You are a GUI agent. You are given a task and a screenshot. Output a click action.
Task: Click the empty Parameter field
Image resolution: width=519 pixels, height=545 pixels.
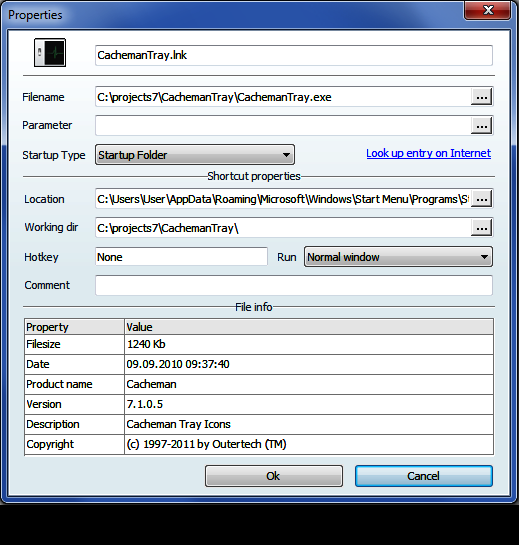click(x=283, y=125)
